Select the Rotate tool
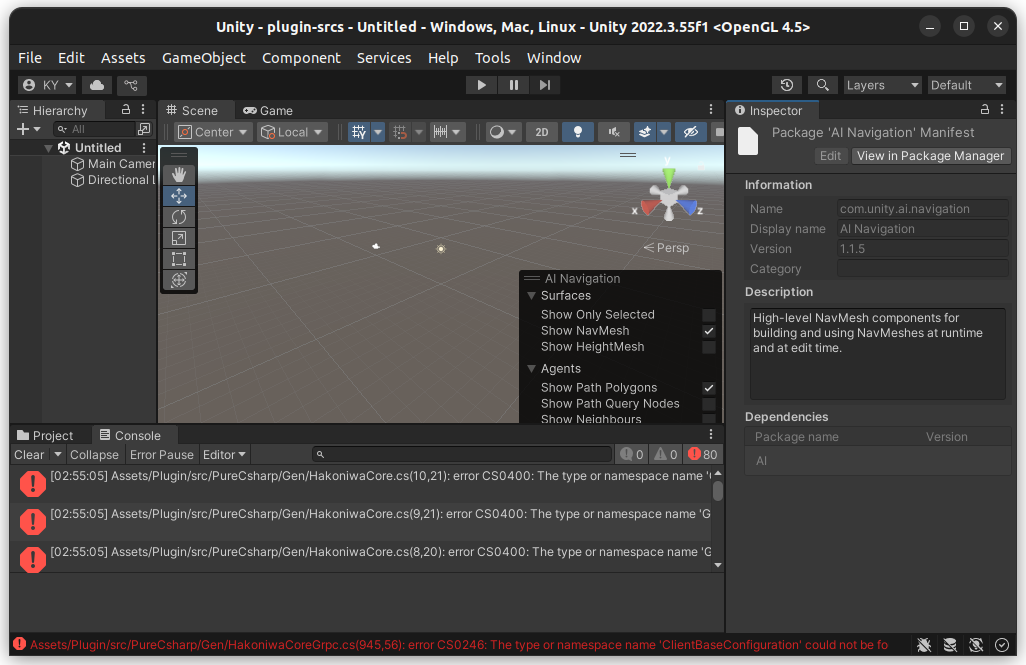1026x665 pixels. tap(179, 217)
